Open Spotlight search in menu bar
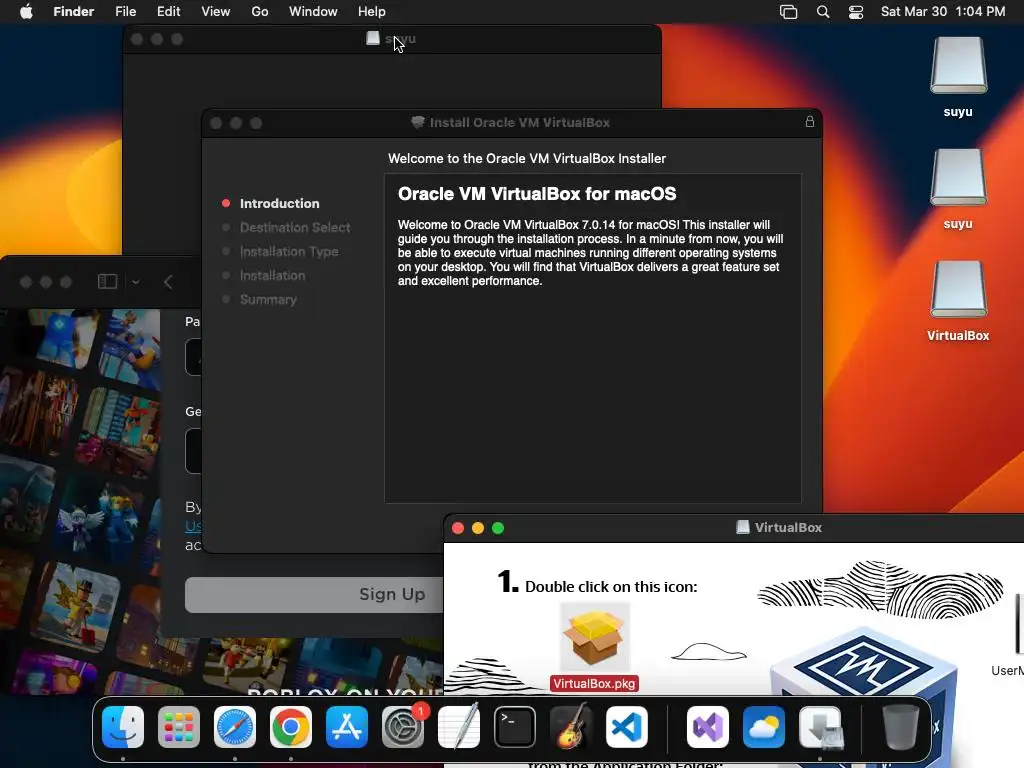This screenshot has width=1024, height=768. pos(823,12)
